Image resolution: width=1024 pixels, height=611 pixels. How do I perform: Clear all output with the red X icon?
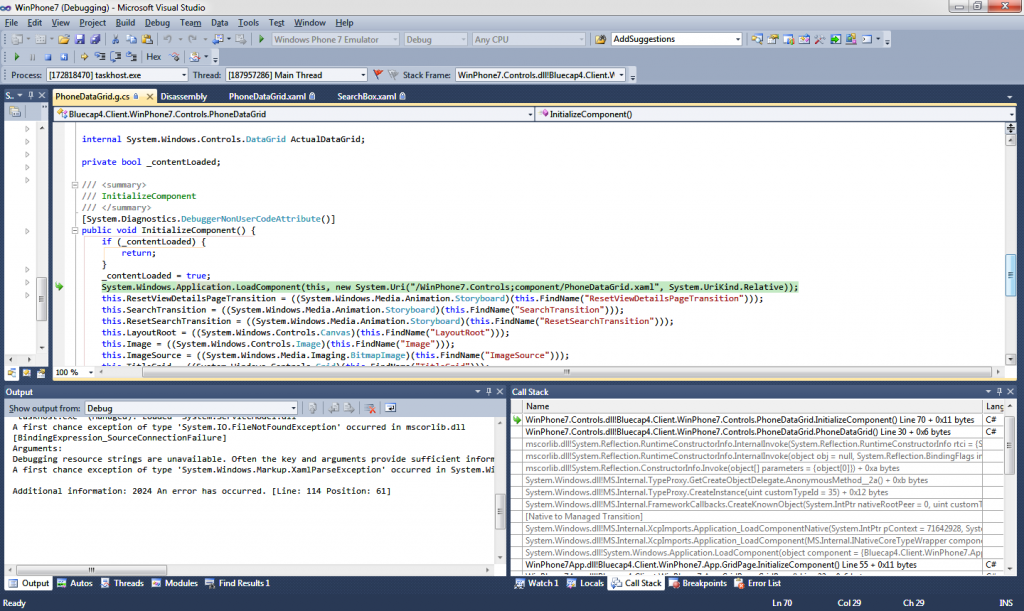pyautogui.click(x=370, y=408)
